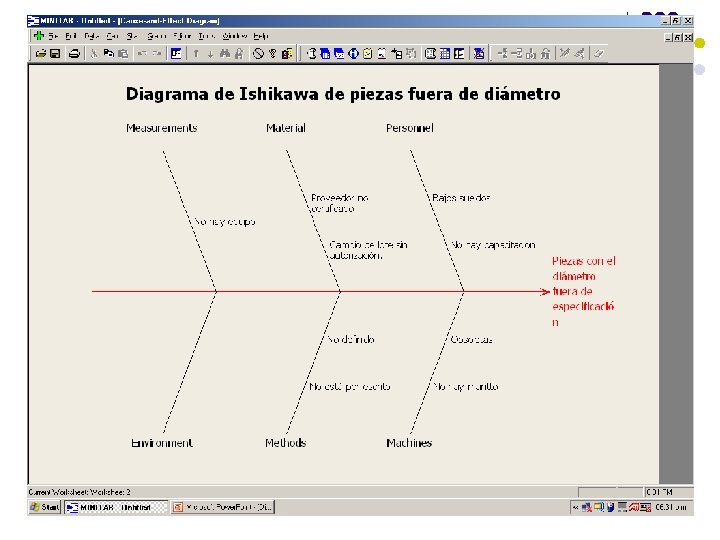Click the Close All Graphs icon

479,54
